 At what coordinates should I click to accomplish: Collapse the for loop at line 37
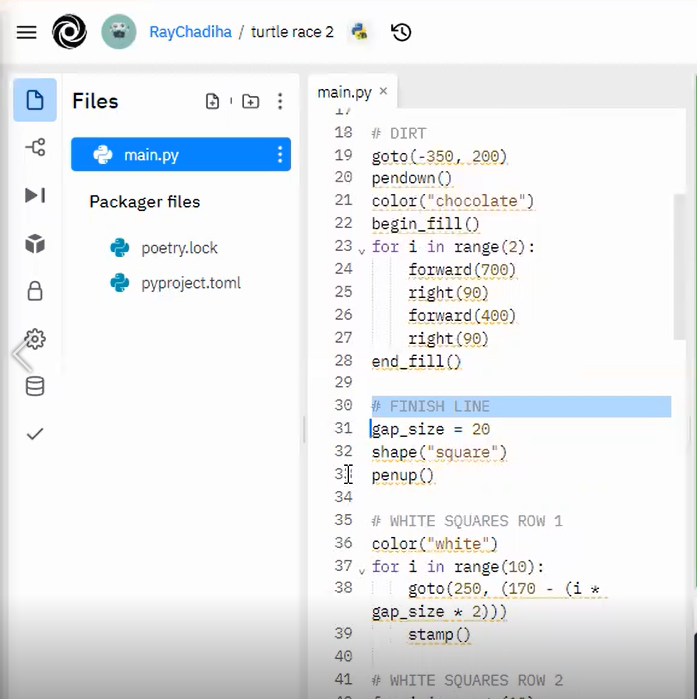[x=362, y=571]
